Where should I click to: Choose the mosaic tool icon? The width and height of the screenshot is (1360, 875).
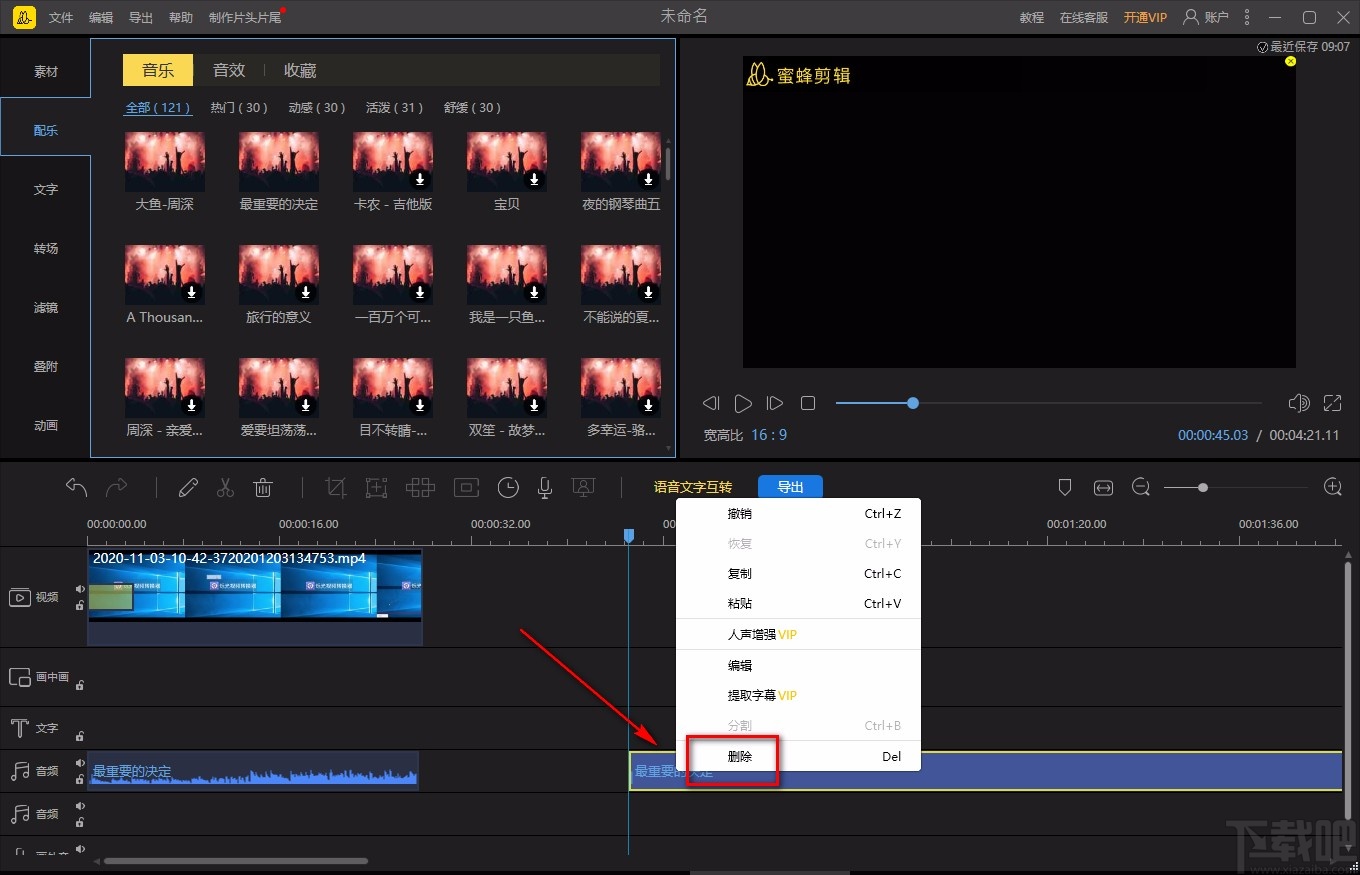pyautogui.click(x=420, y=487)
